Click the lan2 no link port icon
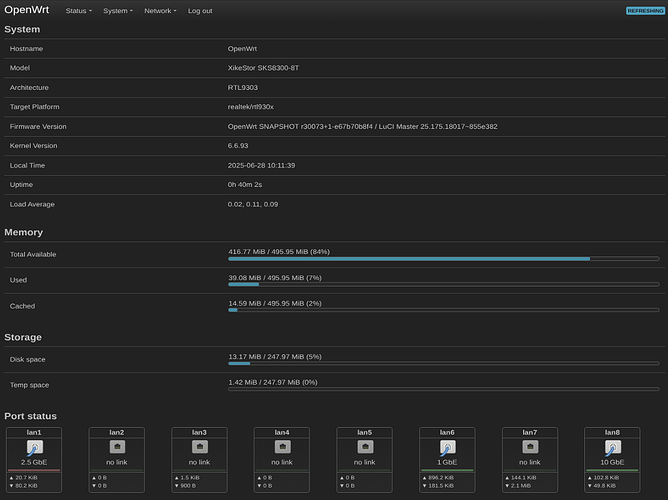This screenshot has width=668, height=500. 116,446
